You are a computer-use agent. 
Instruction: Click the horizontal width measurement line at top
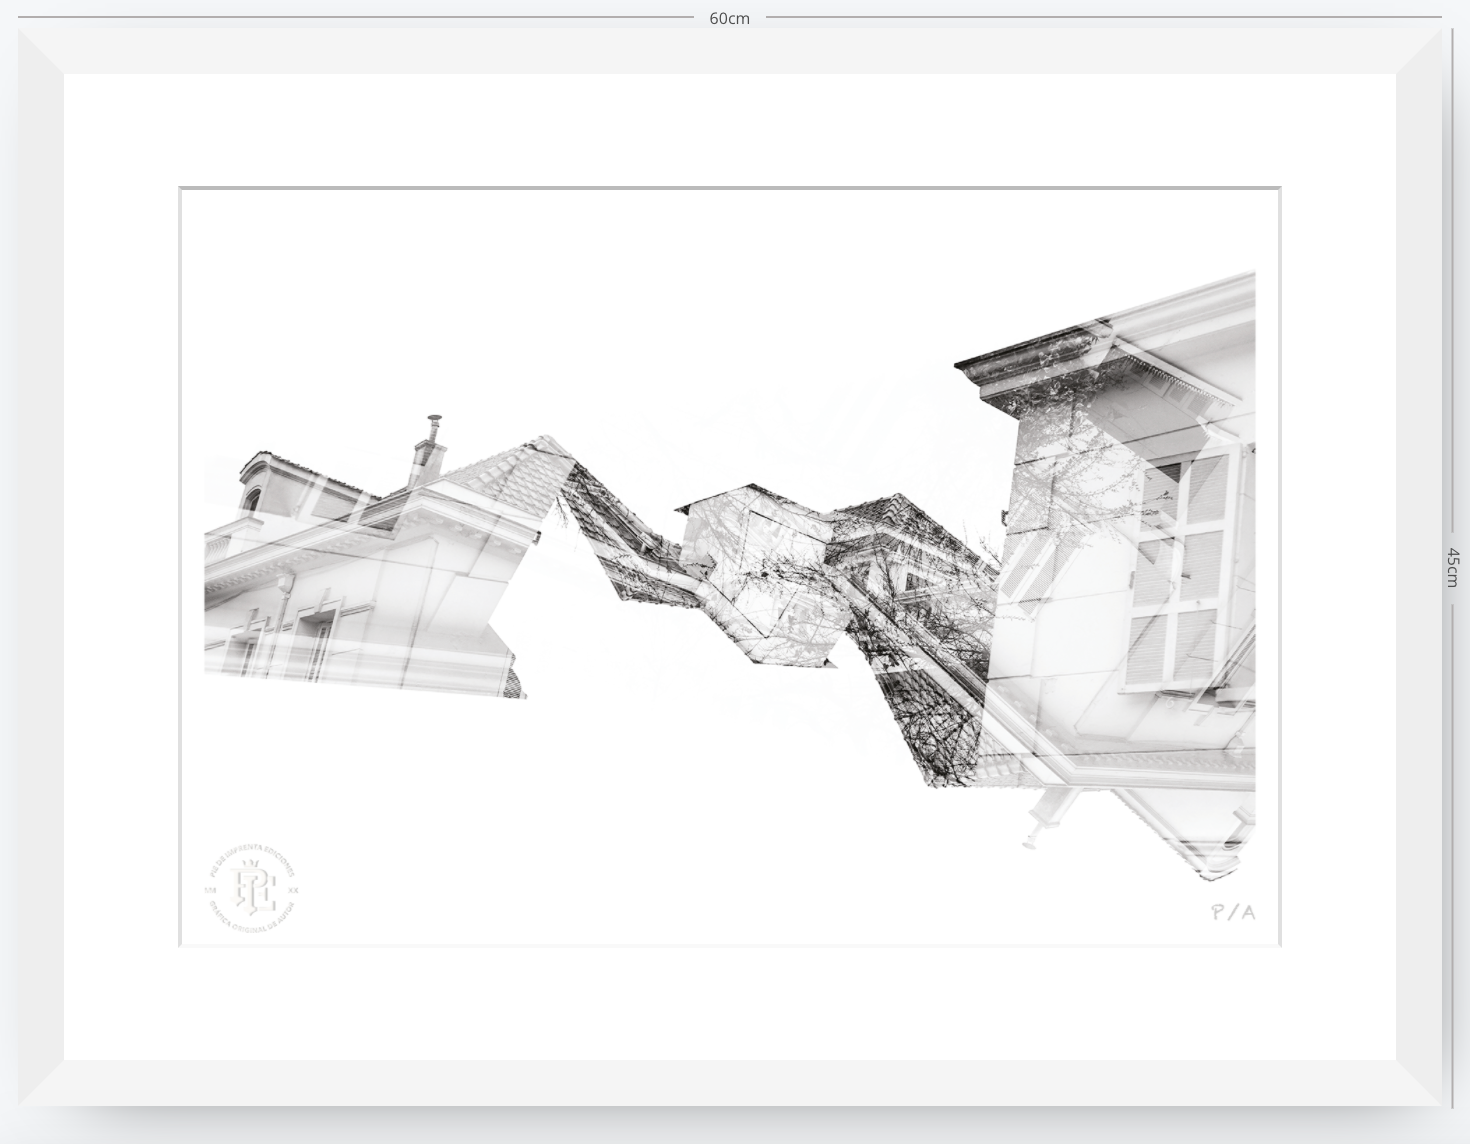coord(729,17)
